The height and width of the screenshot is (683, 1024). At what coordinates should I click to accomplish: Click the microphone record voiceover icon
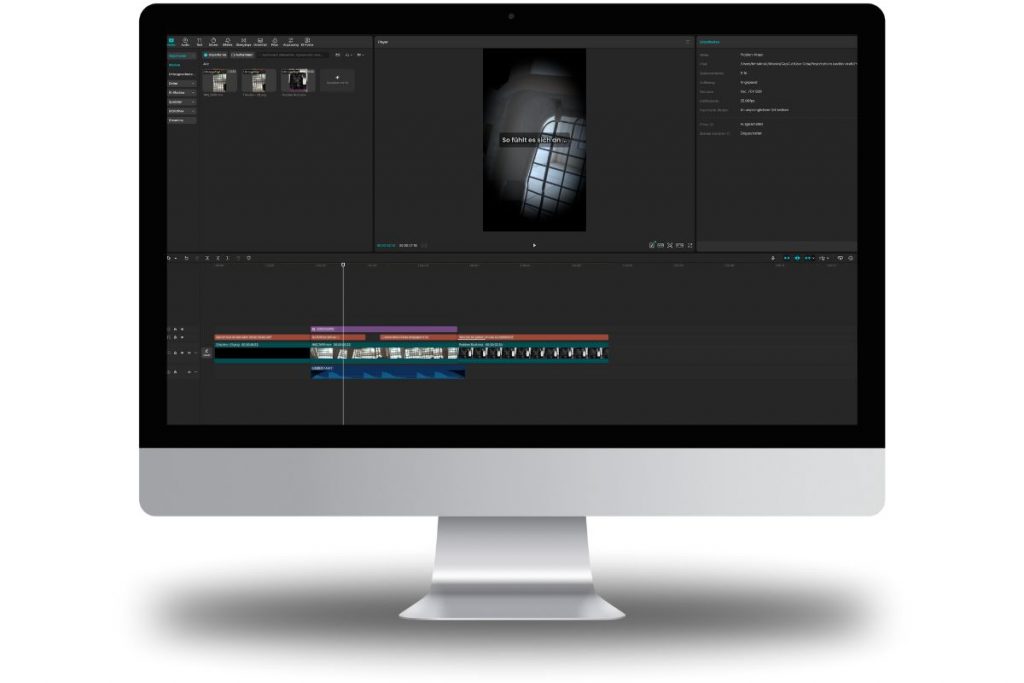click(773, 258)
